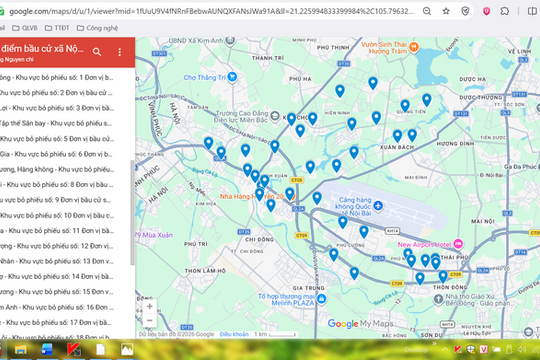The height and width of the screenshot is (360, 540).
Task: Click the Ga Đa Phúc station label
Action: (x=521, y=167)
